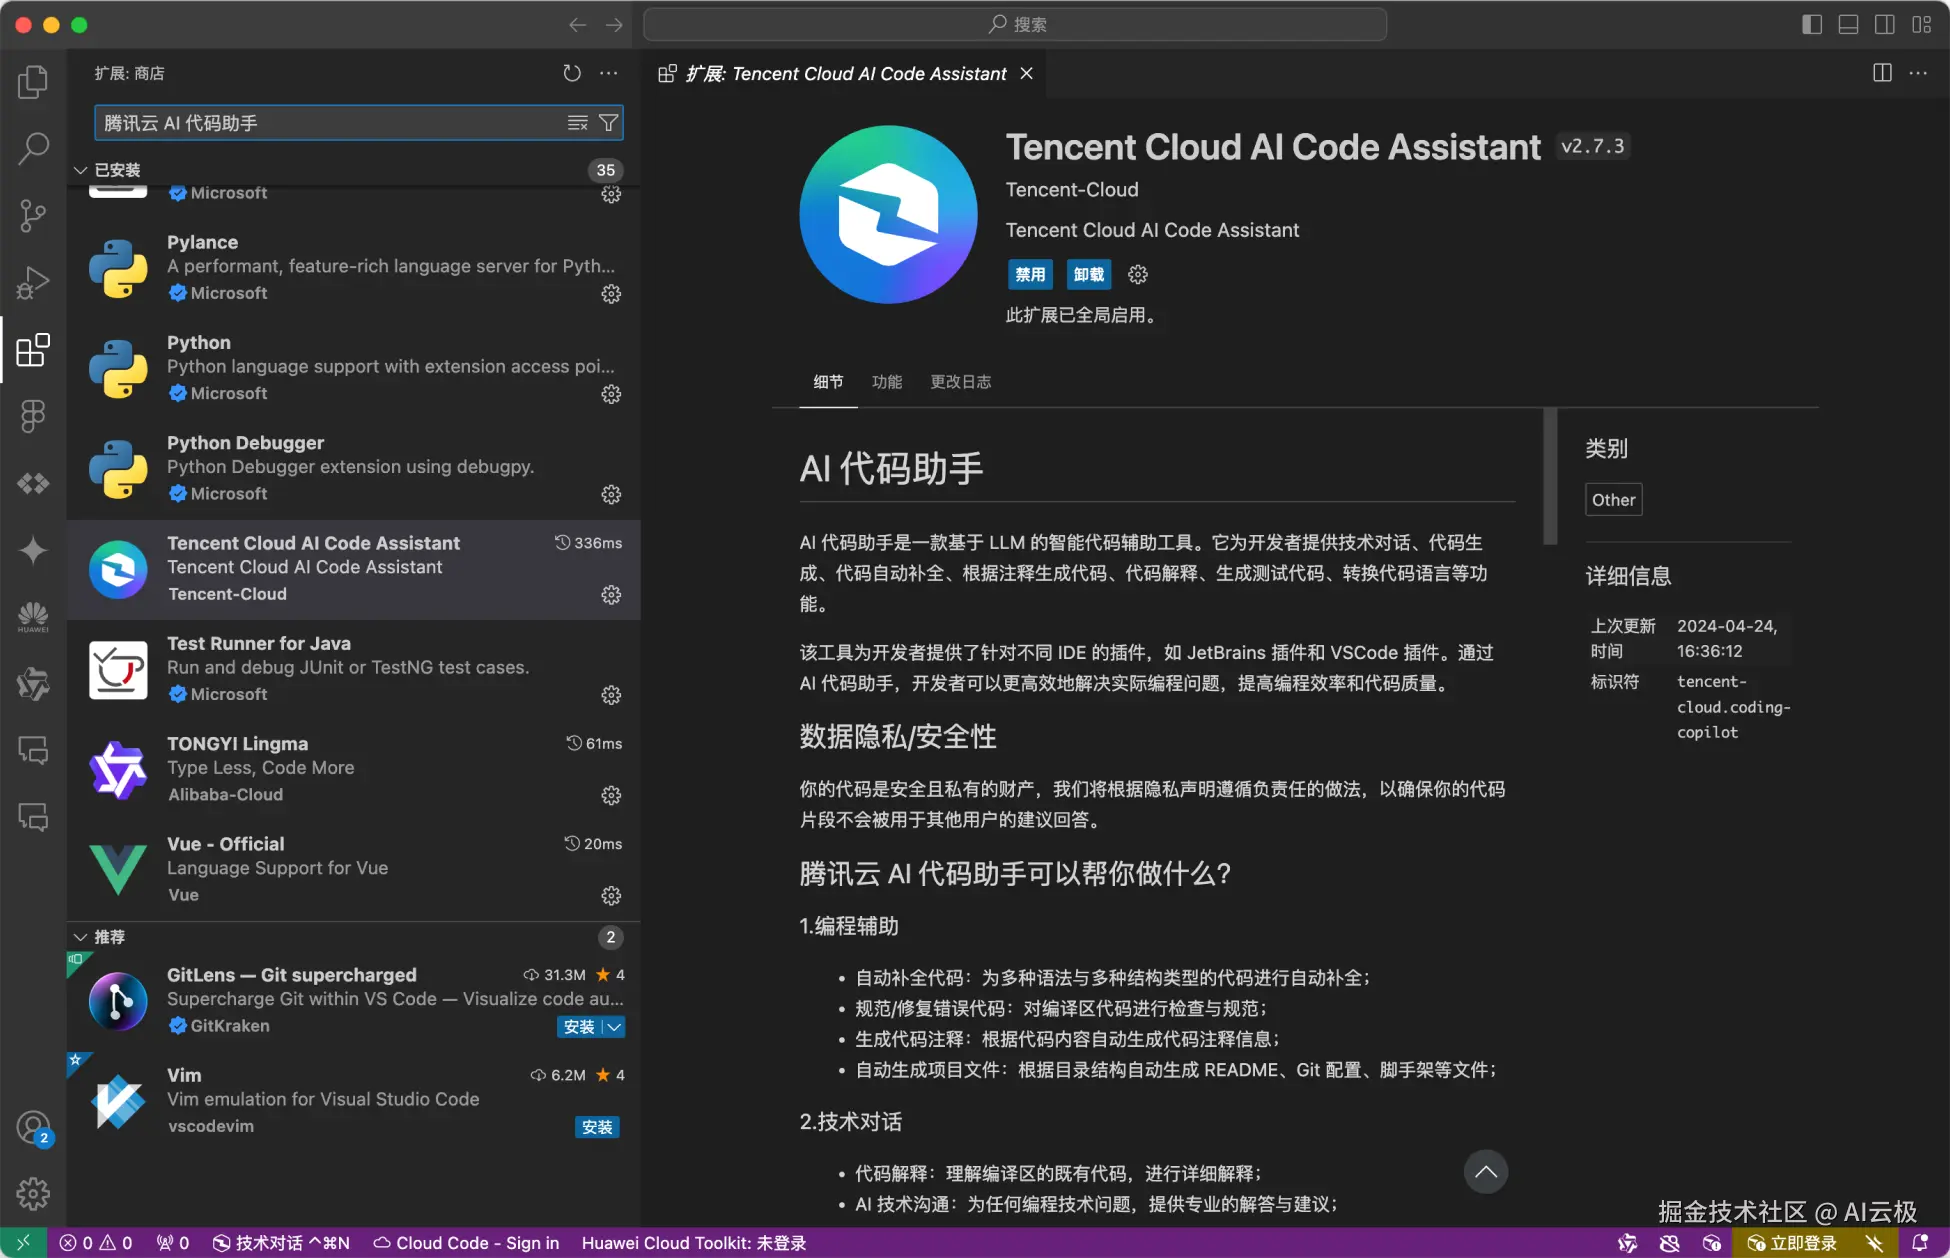Open the Run and Debug view
Image resolution: width=1950 pixels, height=1258 pixels.
pyautogui.click(x=33, y=283)
